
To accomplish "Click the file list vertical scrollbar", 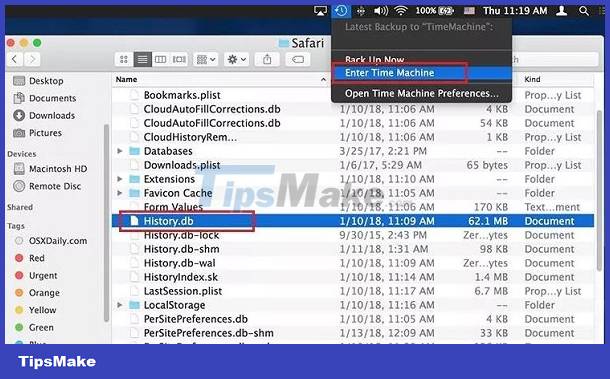I will click(x=600, y=191).
